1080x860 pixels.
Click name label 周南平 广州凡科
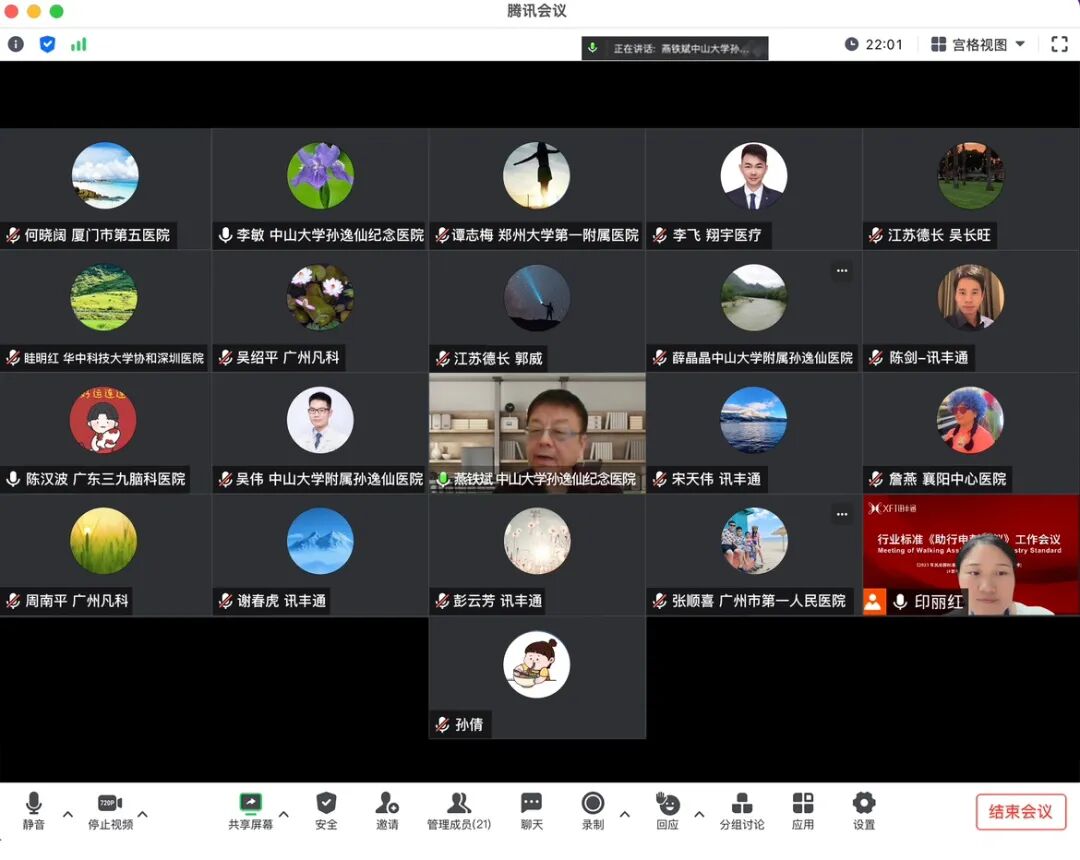pos(77,601)
